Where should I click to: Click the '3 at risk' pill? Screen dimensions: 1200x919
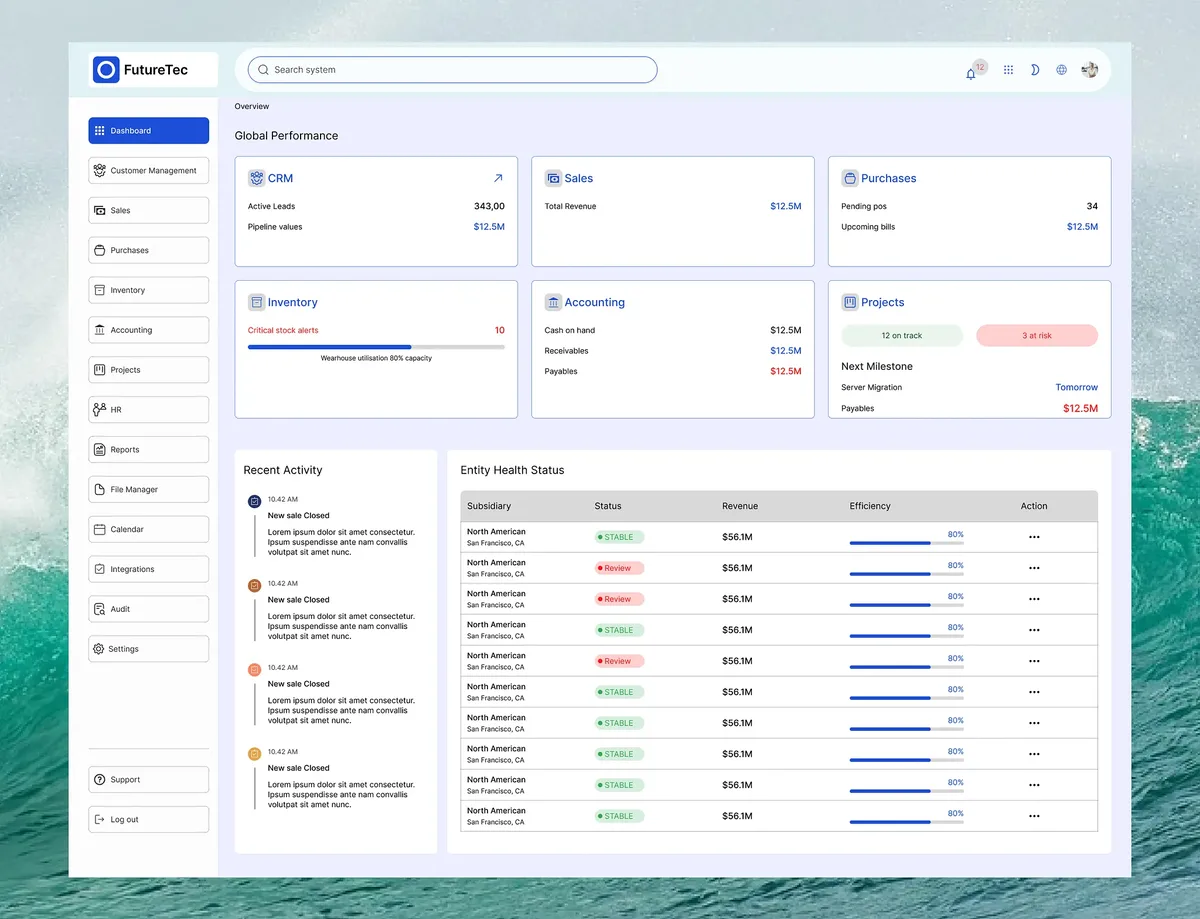point(1037,336)
